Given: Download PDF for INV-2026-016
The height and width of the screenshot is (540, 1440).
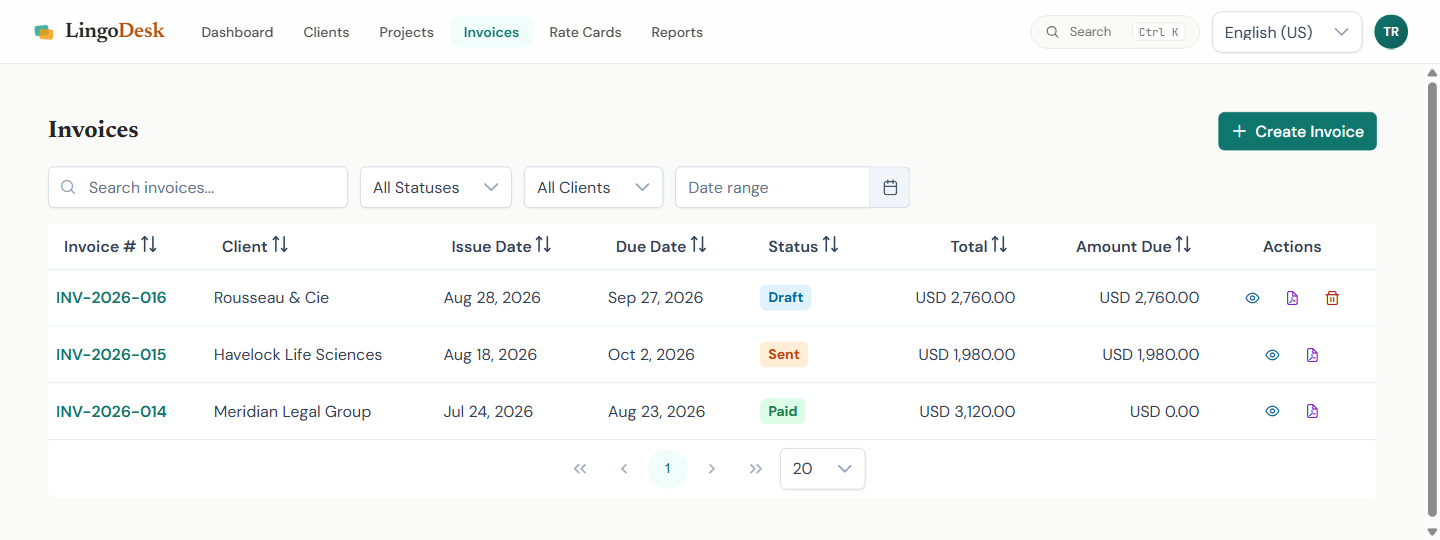Looking at the screenshot, I should (x=1292, y=298).
